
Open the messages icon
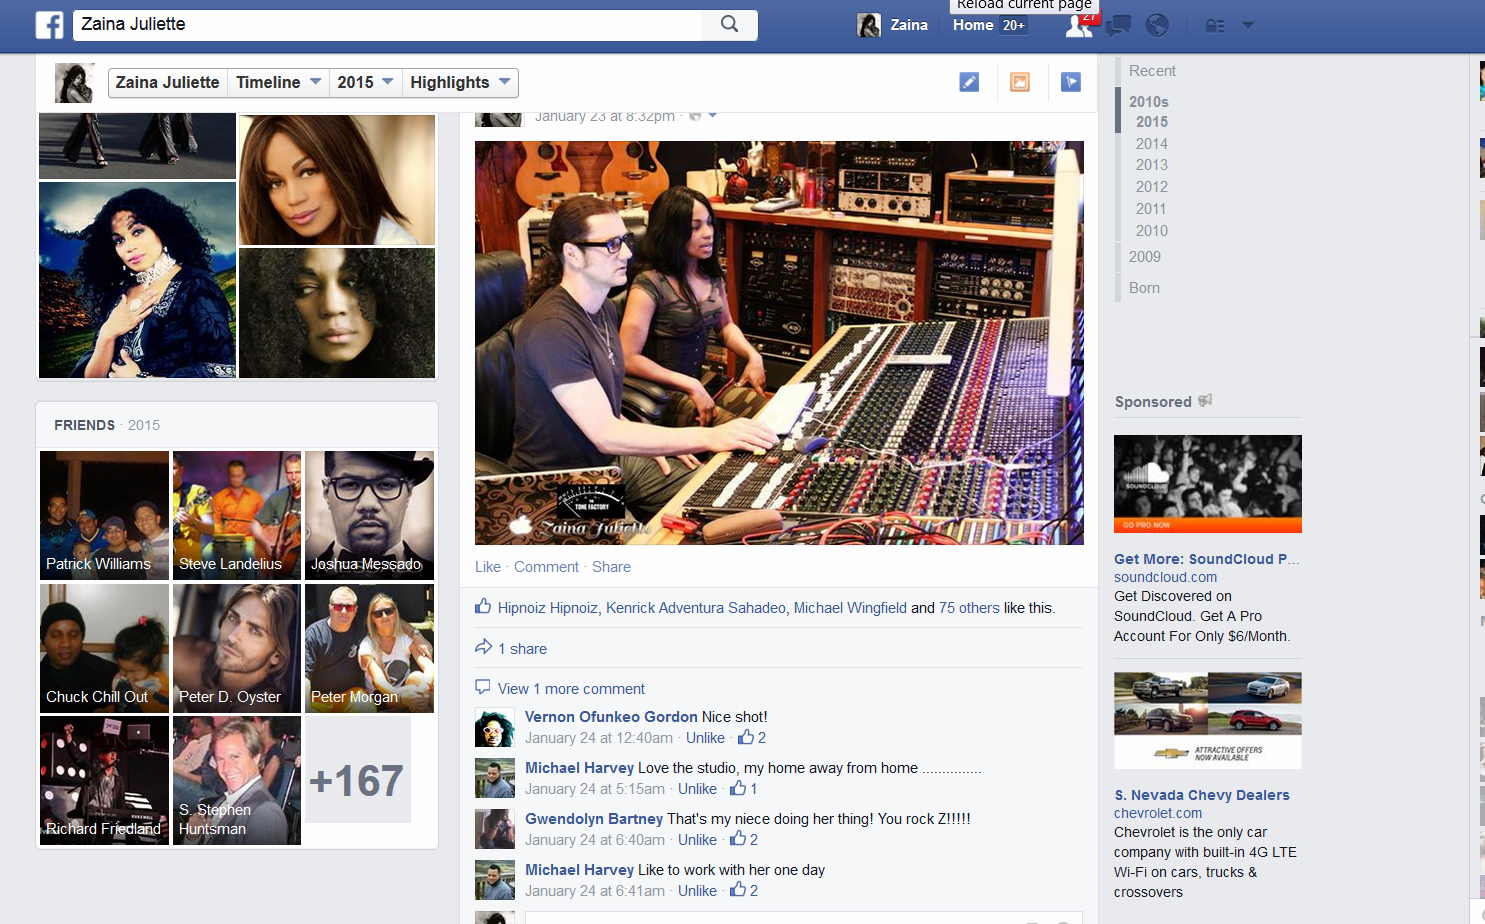(x=1118, y=25)
